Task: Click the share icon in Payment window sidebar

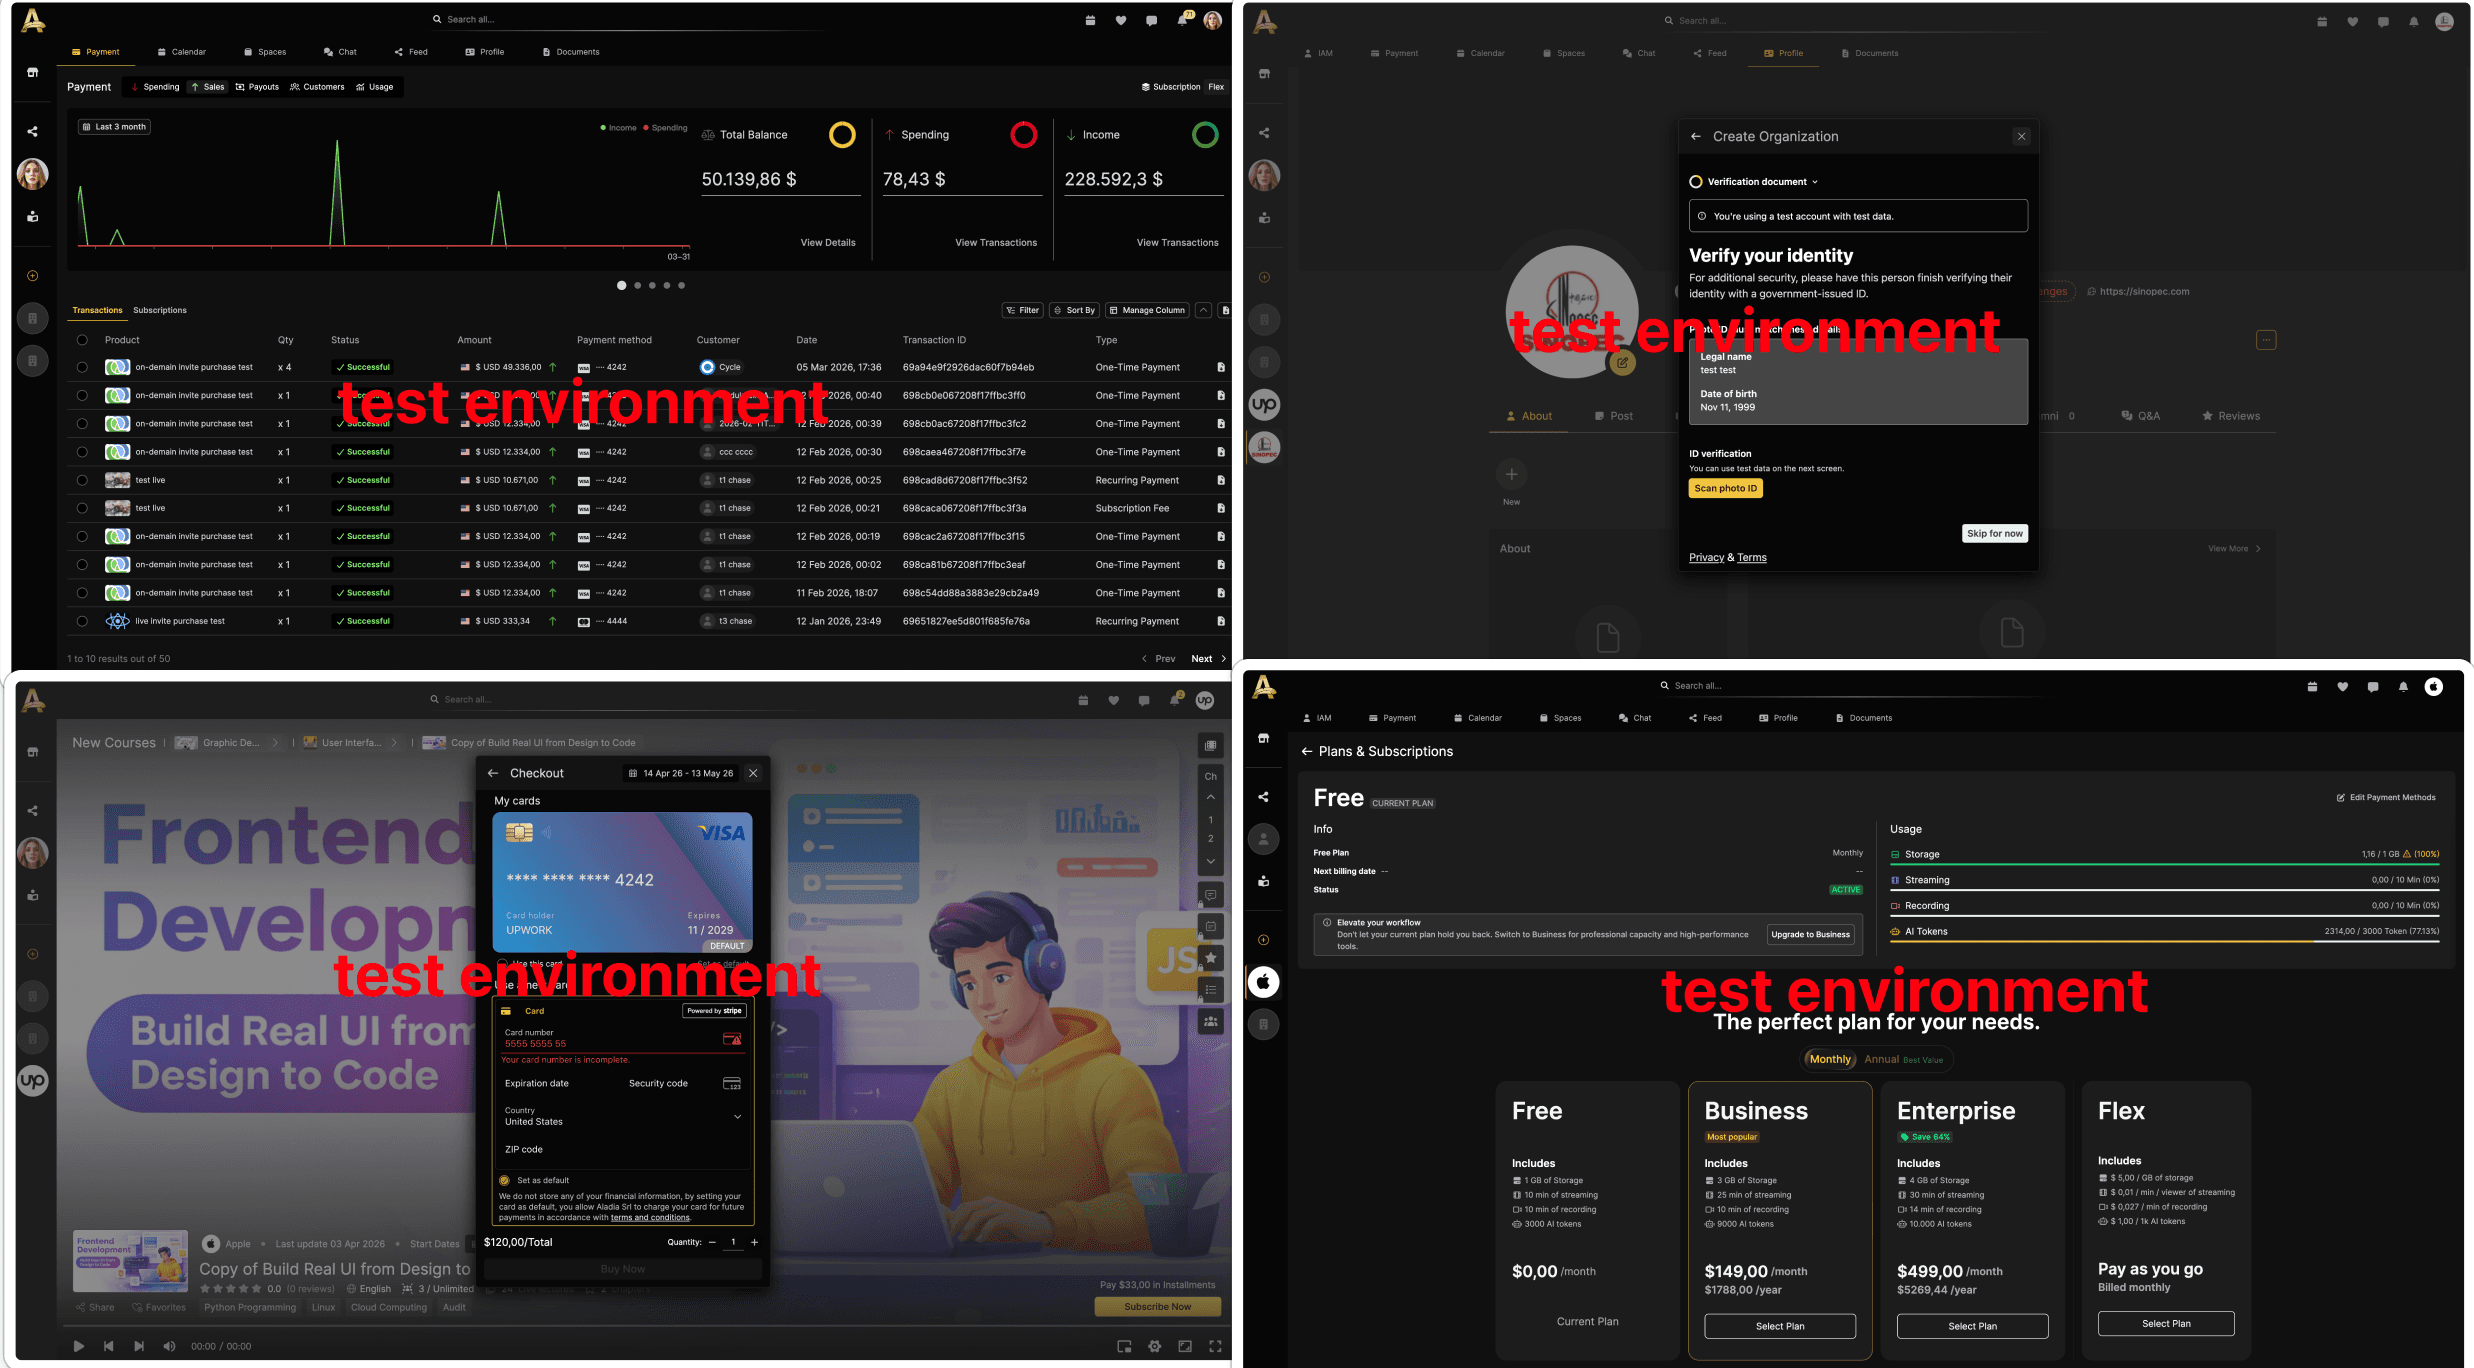Action: (x=33, y=131)
